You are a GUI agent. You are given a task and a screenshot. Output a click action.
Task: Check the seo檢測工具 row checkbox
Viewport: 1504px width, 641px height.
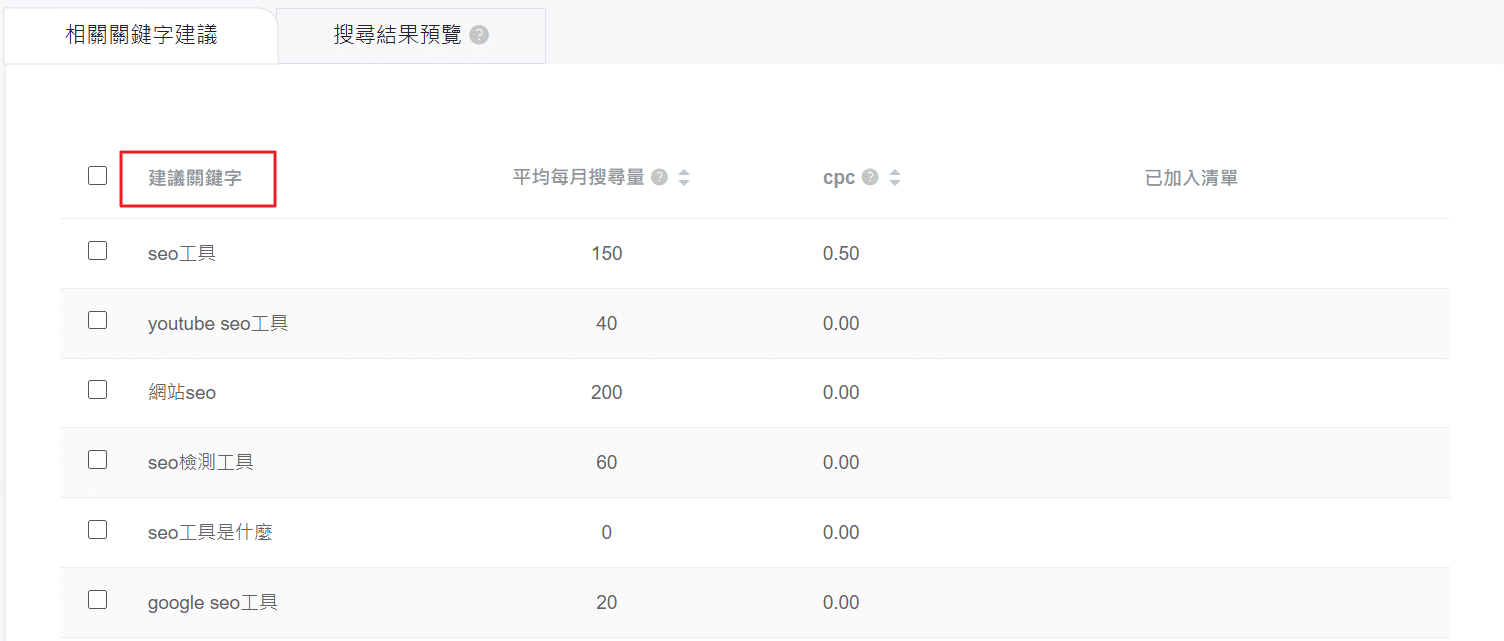(97, 460)
